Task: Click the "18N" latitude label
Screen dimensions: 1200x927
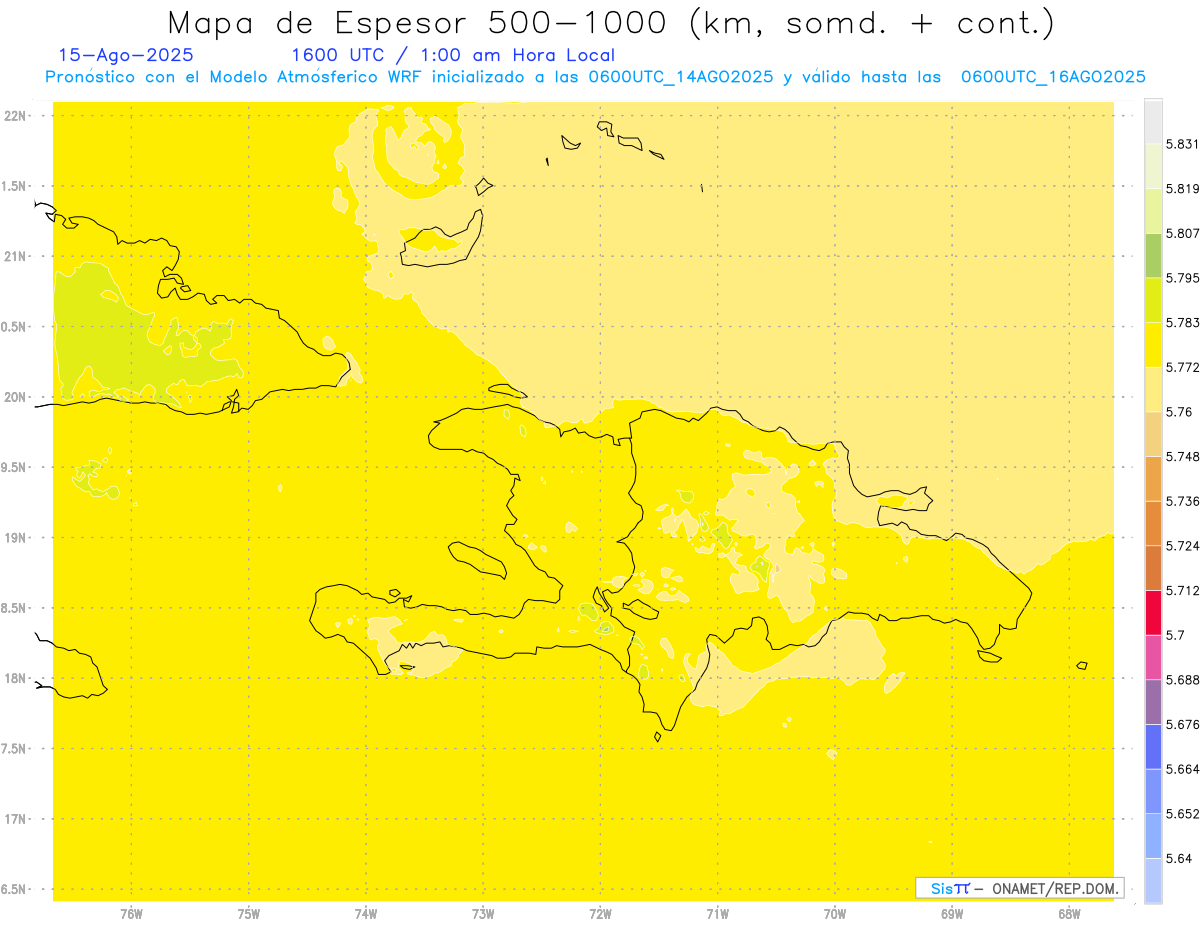Action: click(14, 678)
